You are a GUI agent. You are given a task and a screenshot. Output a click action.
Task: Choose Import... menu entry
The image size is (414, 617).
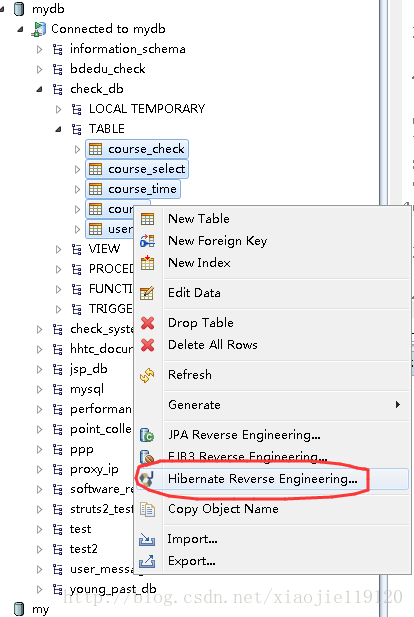(x=272, y=539)
